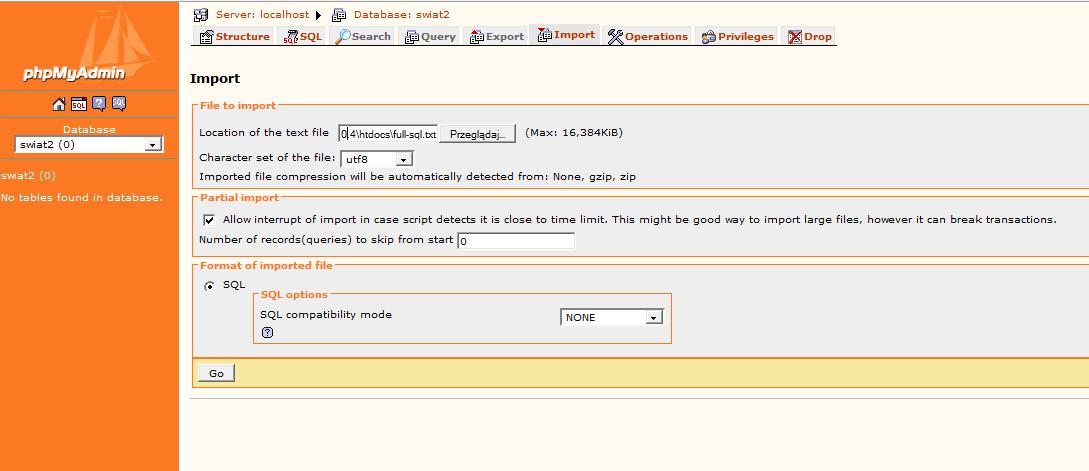Viewport: 1089px width, 471px height.
Task: Click swiat2 (0) link in sidebar
Action: 28,175
